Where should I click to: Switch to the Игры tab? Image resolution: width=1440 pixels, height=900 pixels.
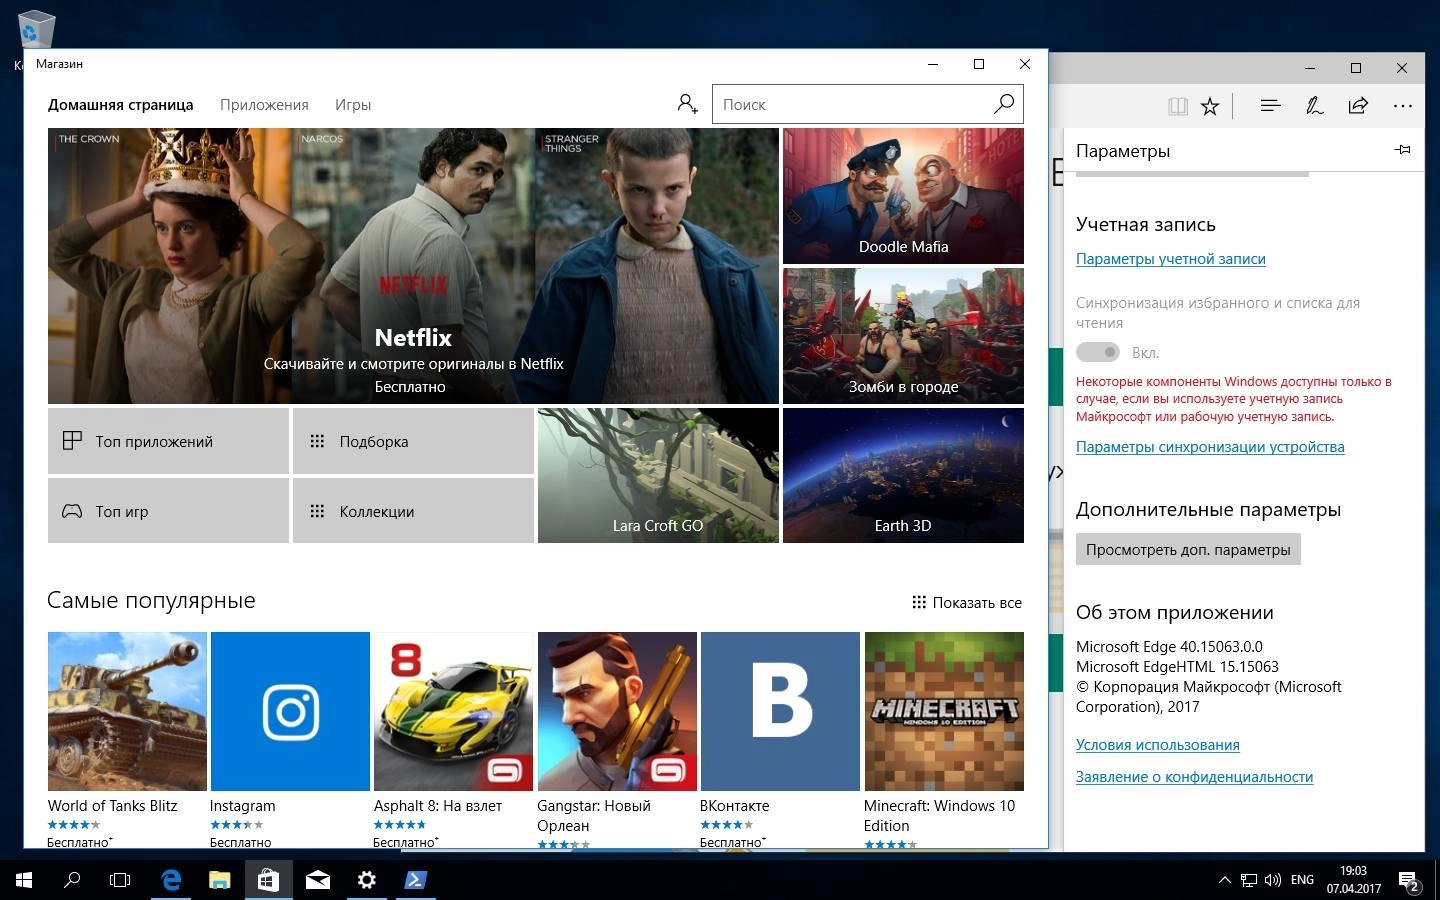353,104
